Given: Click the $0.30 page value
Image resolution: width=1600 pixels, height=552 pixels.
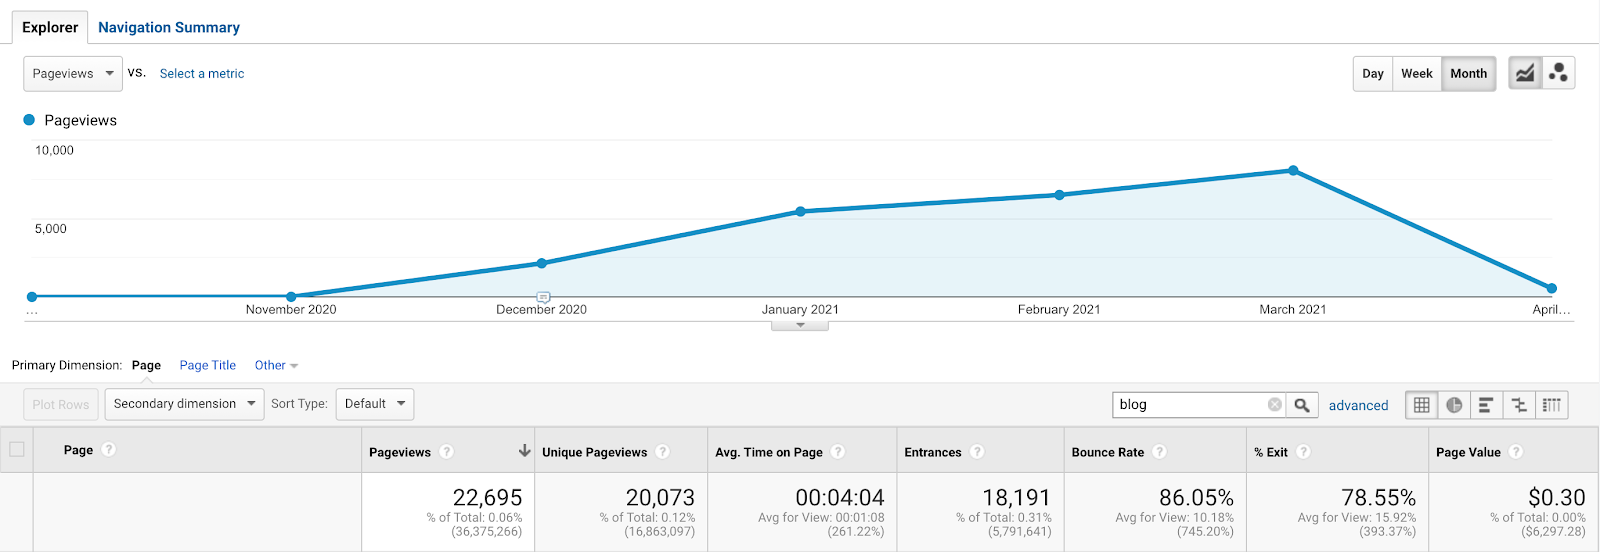Looking at the screenshot, I should (x=1557, y=497).
